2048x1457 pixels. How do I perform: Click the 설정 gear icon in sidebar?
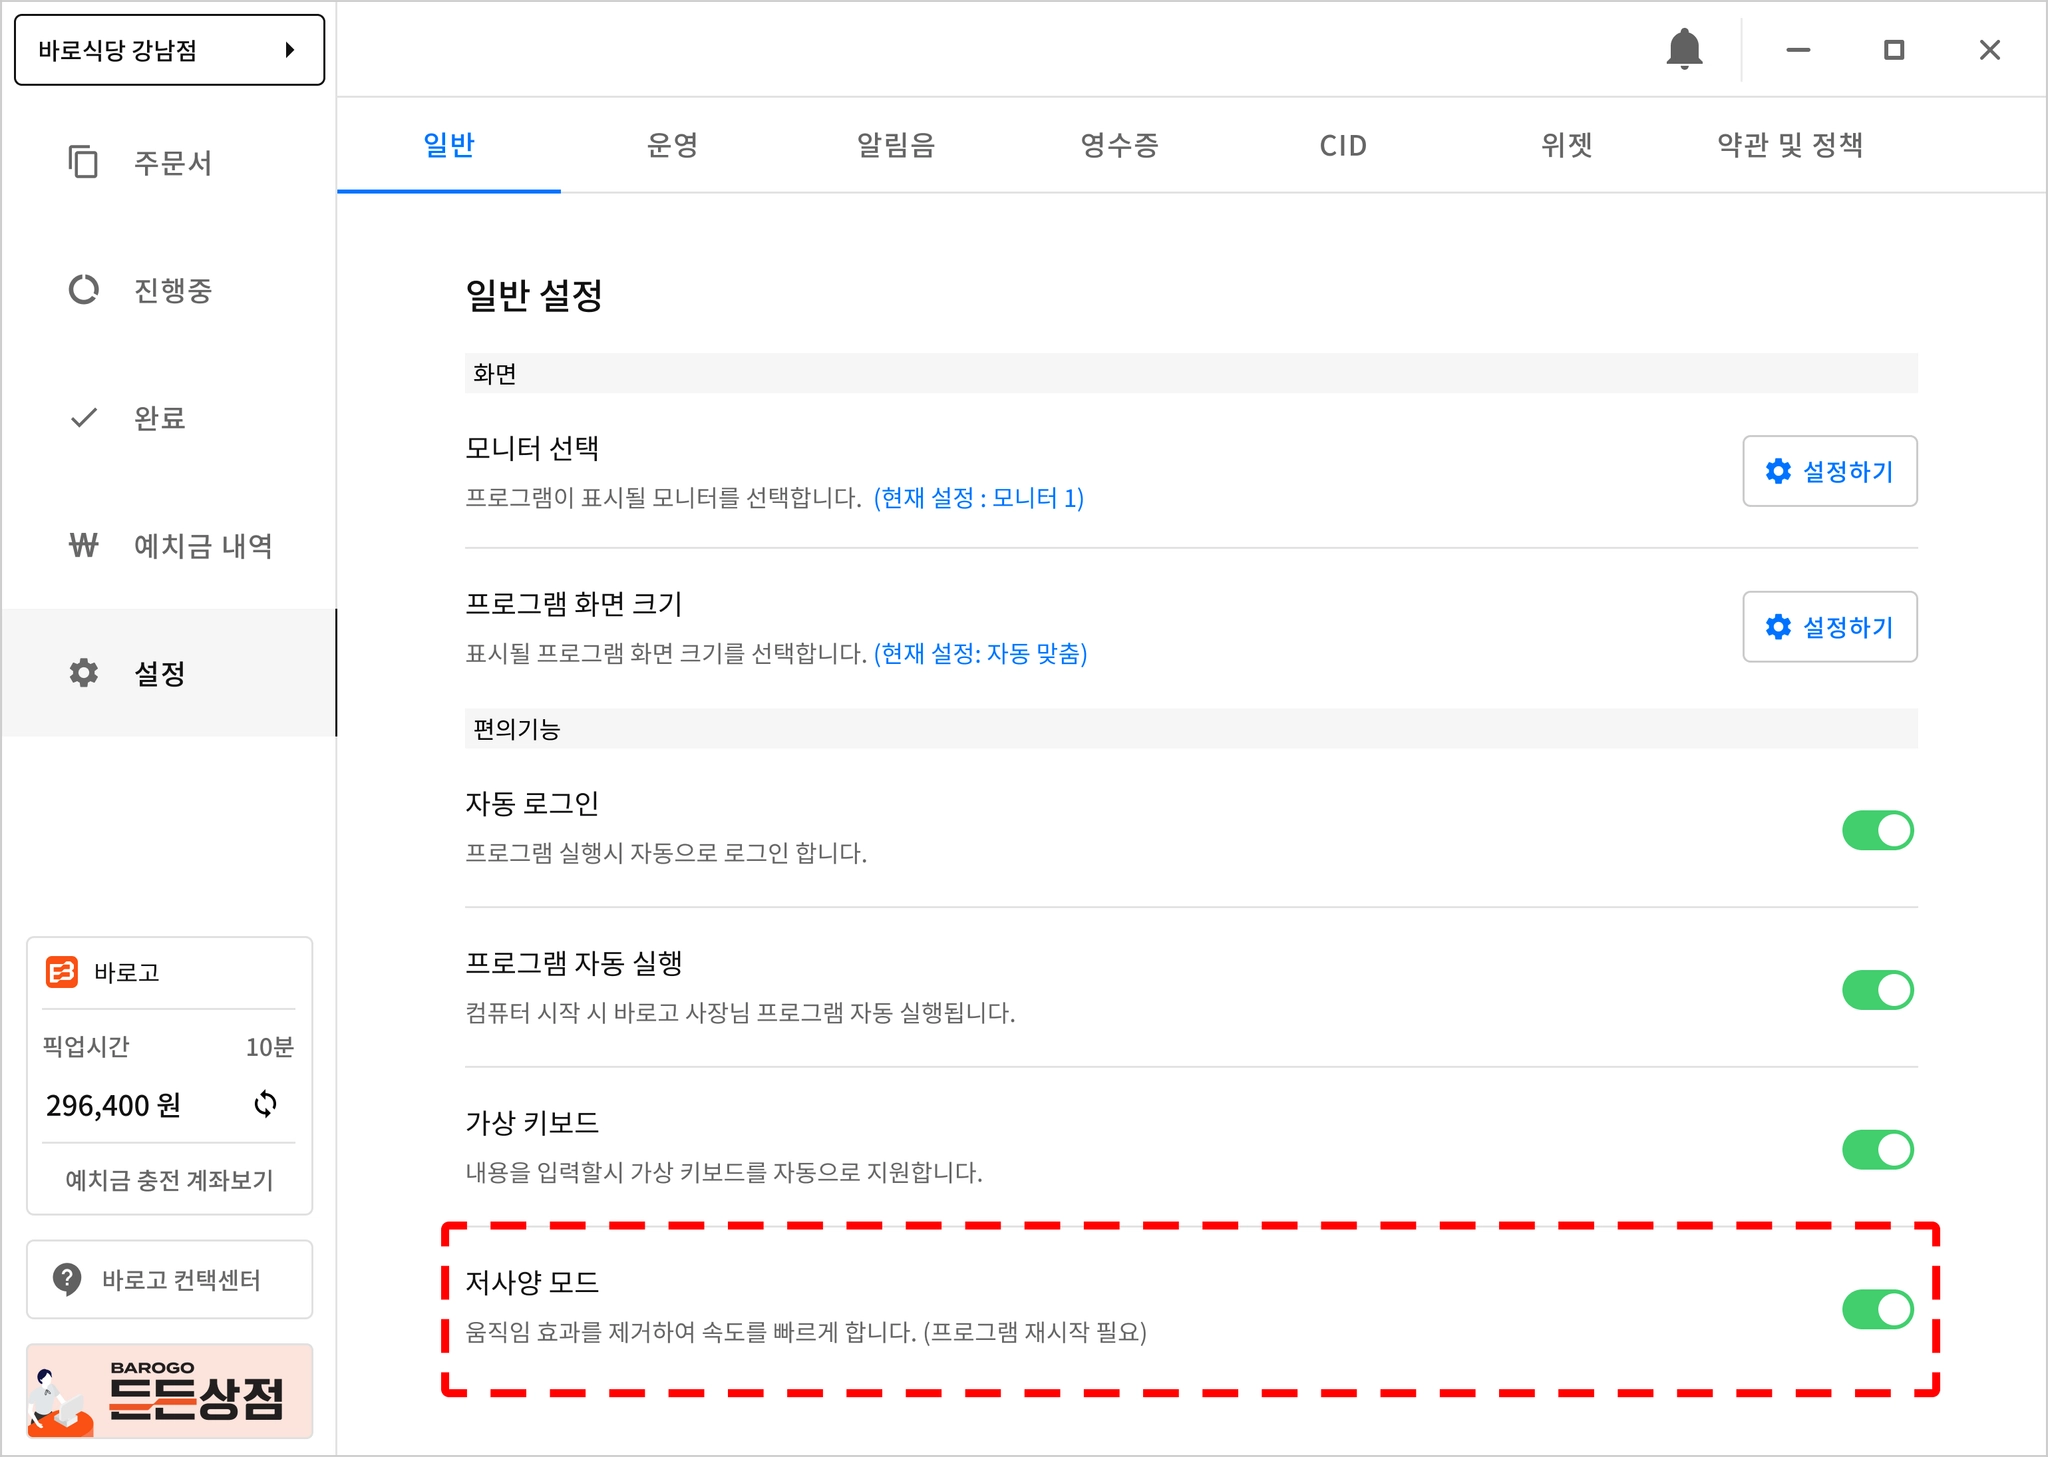tap(83, 673)
